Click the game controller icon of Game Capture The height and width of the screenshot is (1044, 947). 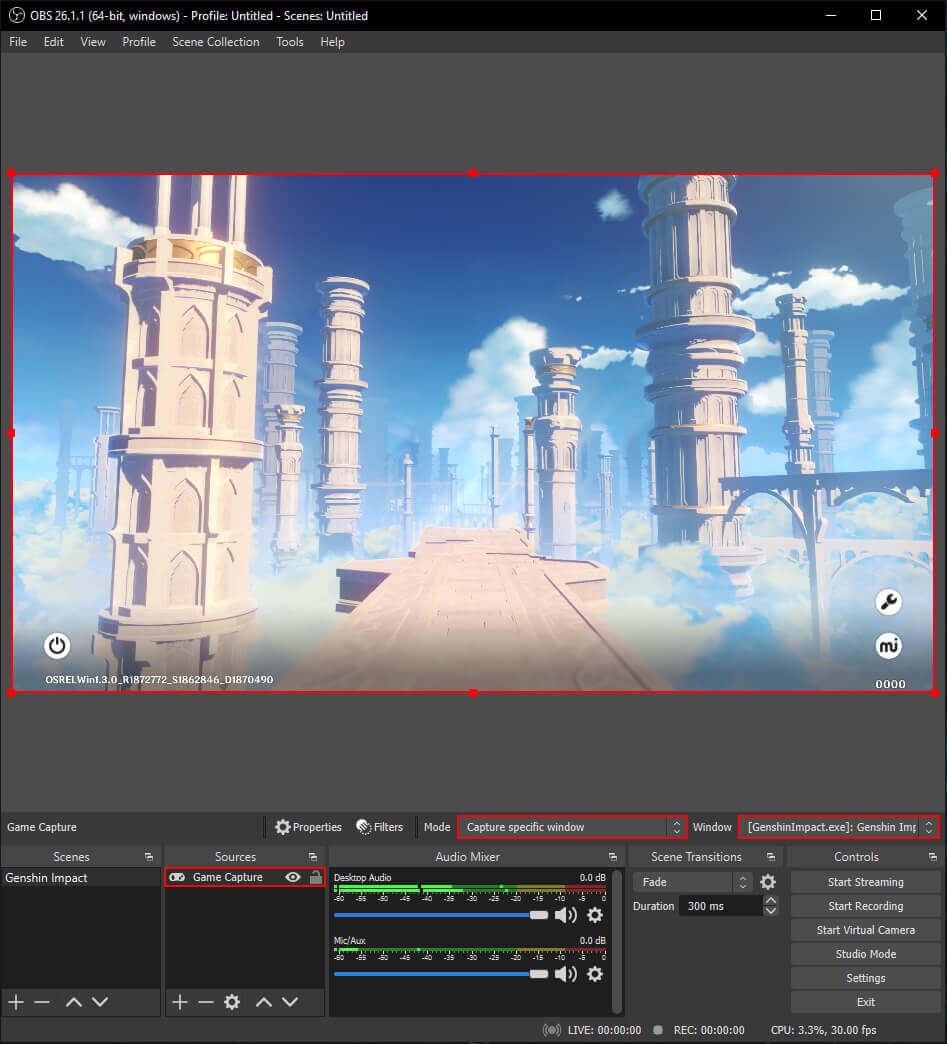pos(177,878)
